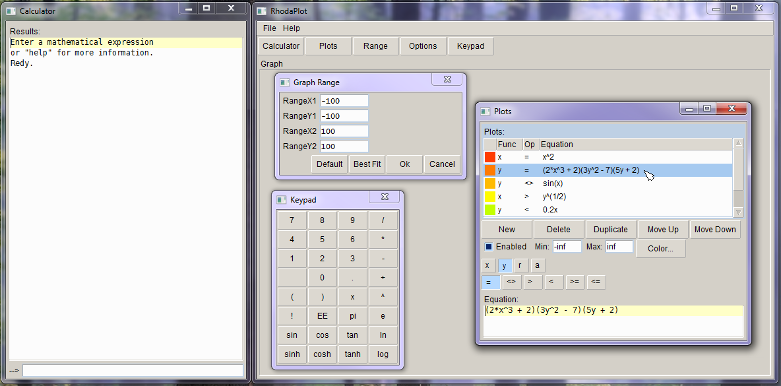Click the Plots toolbar button

pyautogui.click(x=328, y=46)
